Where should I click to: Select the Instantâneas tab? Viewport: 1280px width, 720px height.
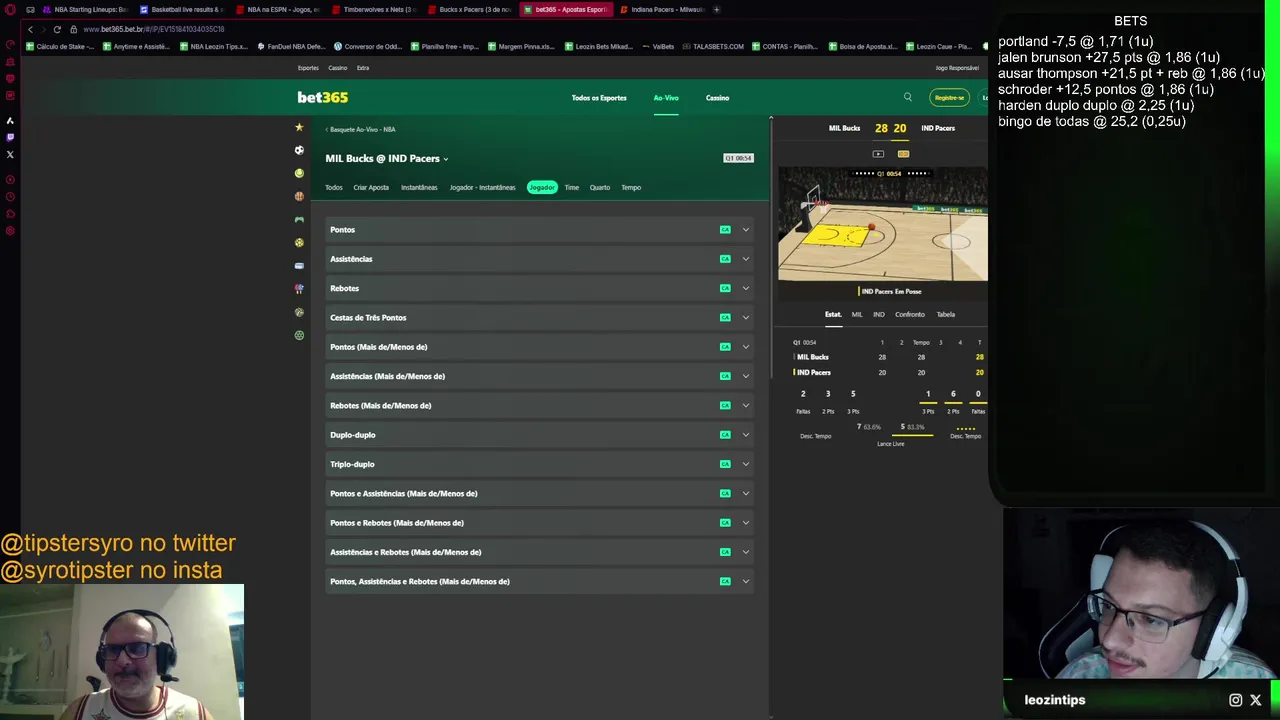pyautogui.click(x=419, y=187)
